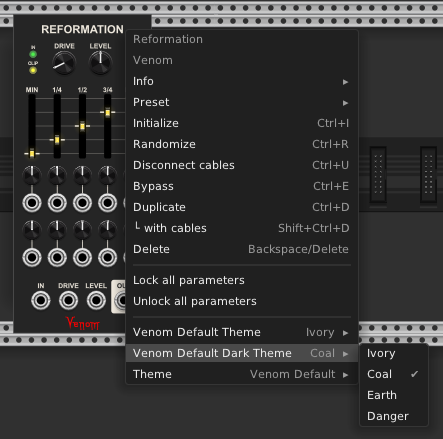Click the LEVEL knob at top
The width and height of the screenshot is (443, 439).
(x=100, y=63)
